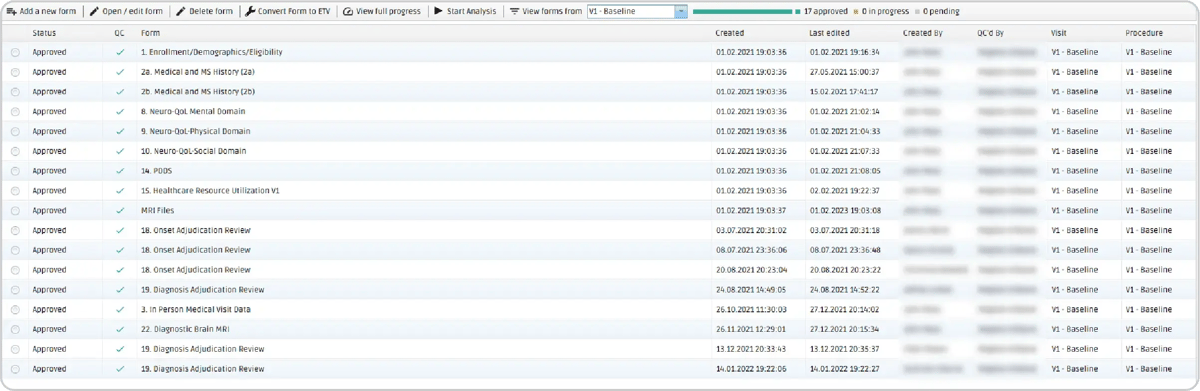The width and height of the screenshot is (1200, 391).
Task: Click form name 3. In Person Medical Visit Data
Action: pyautogui.click(x=196, y=310)
